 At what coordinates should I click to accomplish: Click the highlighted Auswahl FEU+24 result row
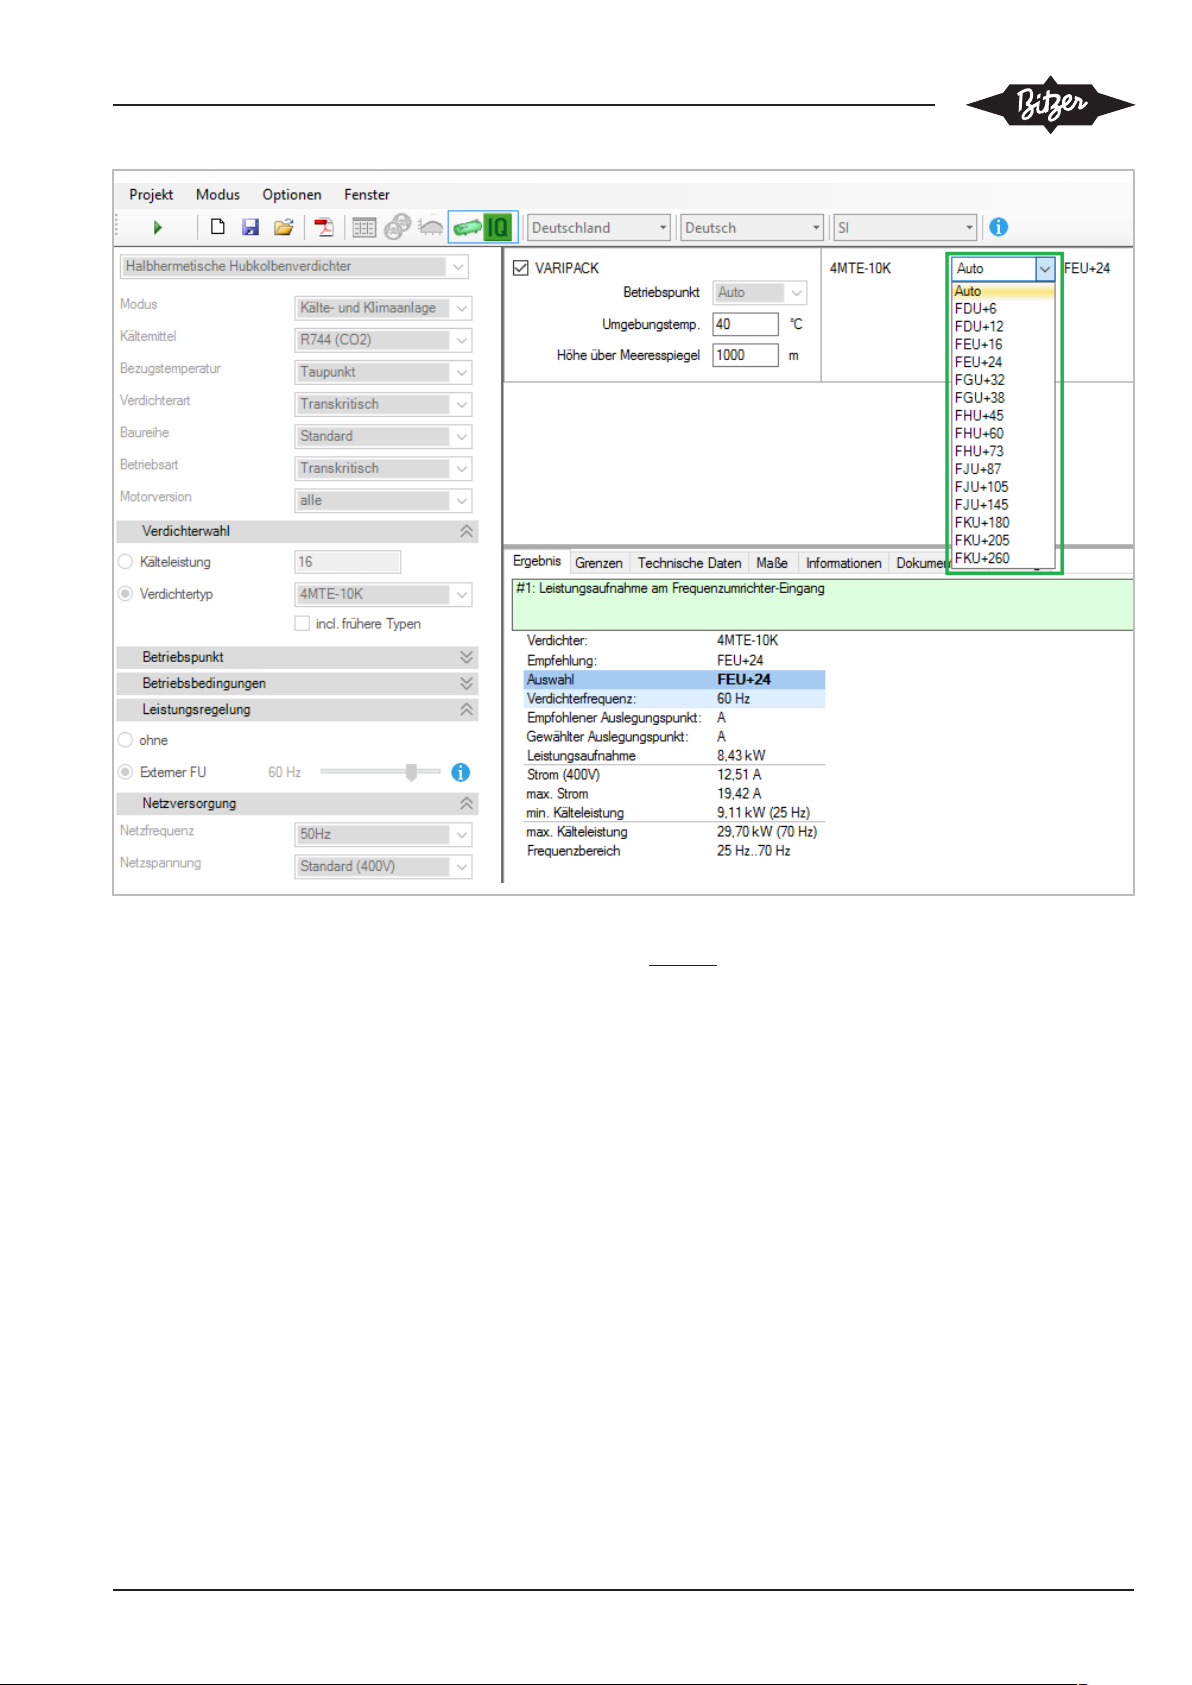pyautogui.click(x=674, y=679)
